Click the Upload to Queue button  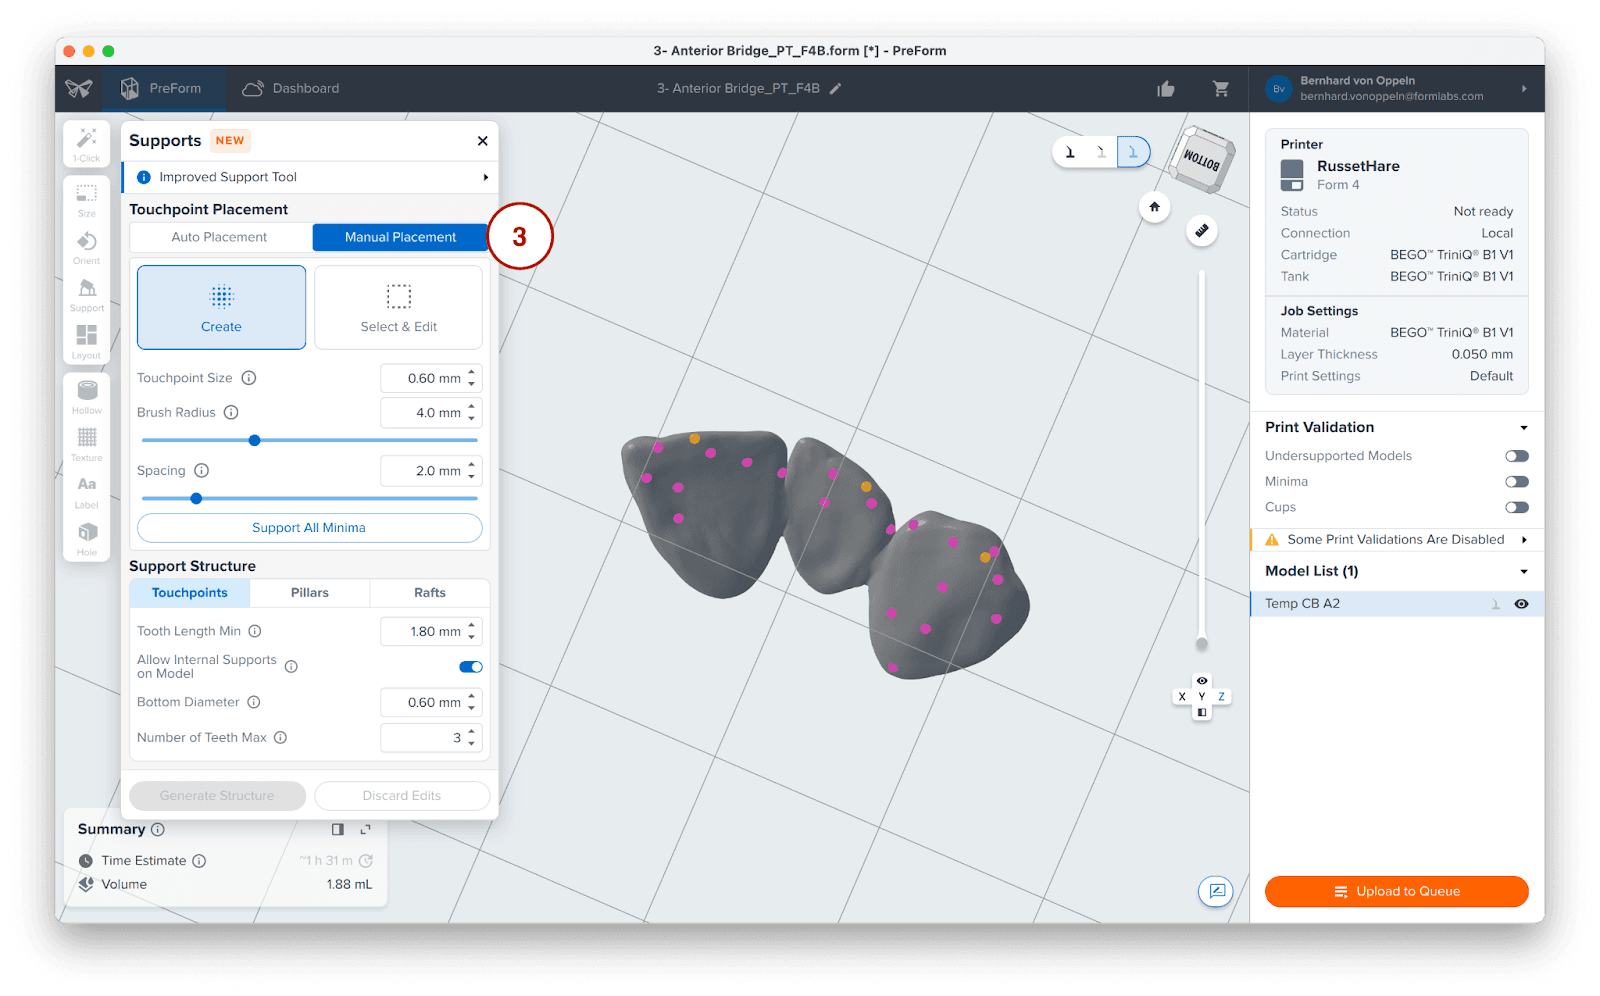click(1396, 891)
